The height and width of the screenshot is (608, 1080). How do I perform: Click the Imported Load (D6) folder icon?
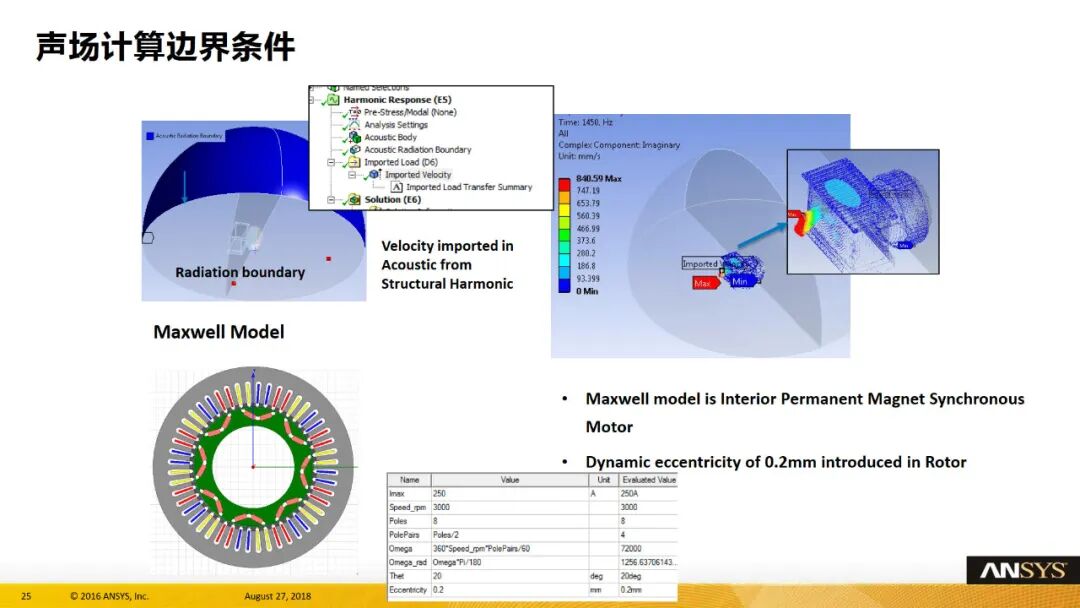pos(354,162)
